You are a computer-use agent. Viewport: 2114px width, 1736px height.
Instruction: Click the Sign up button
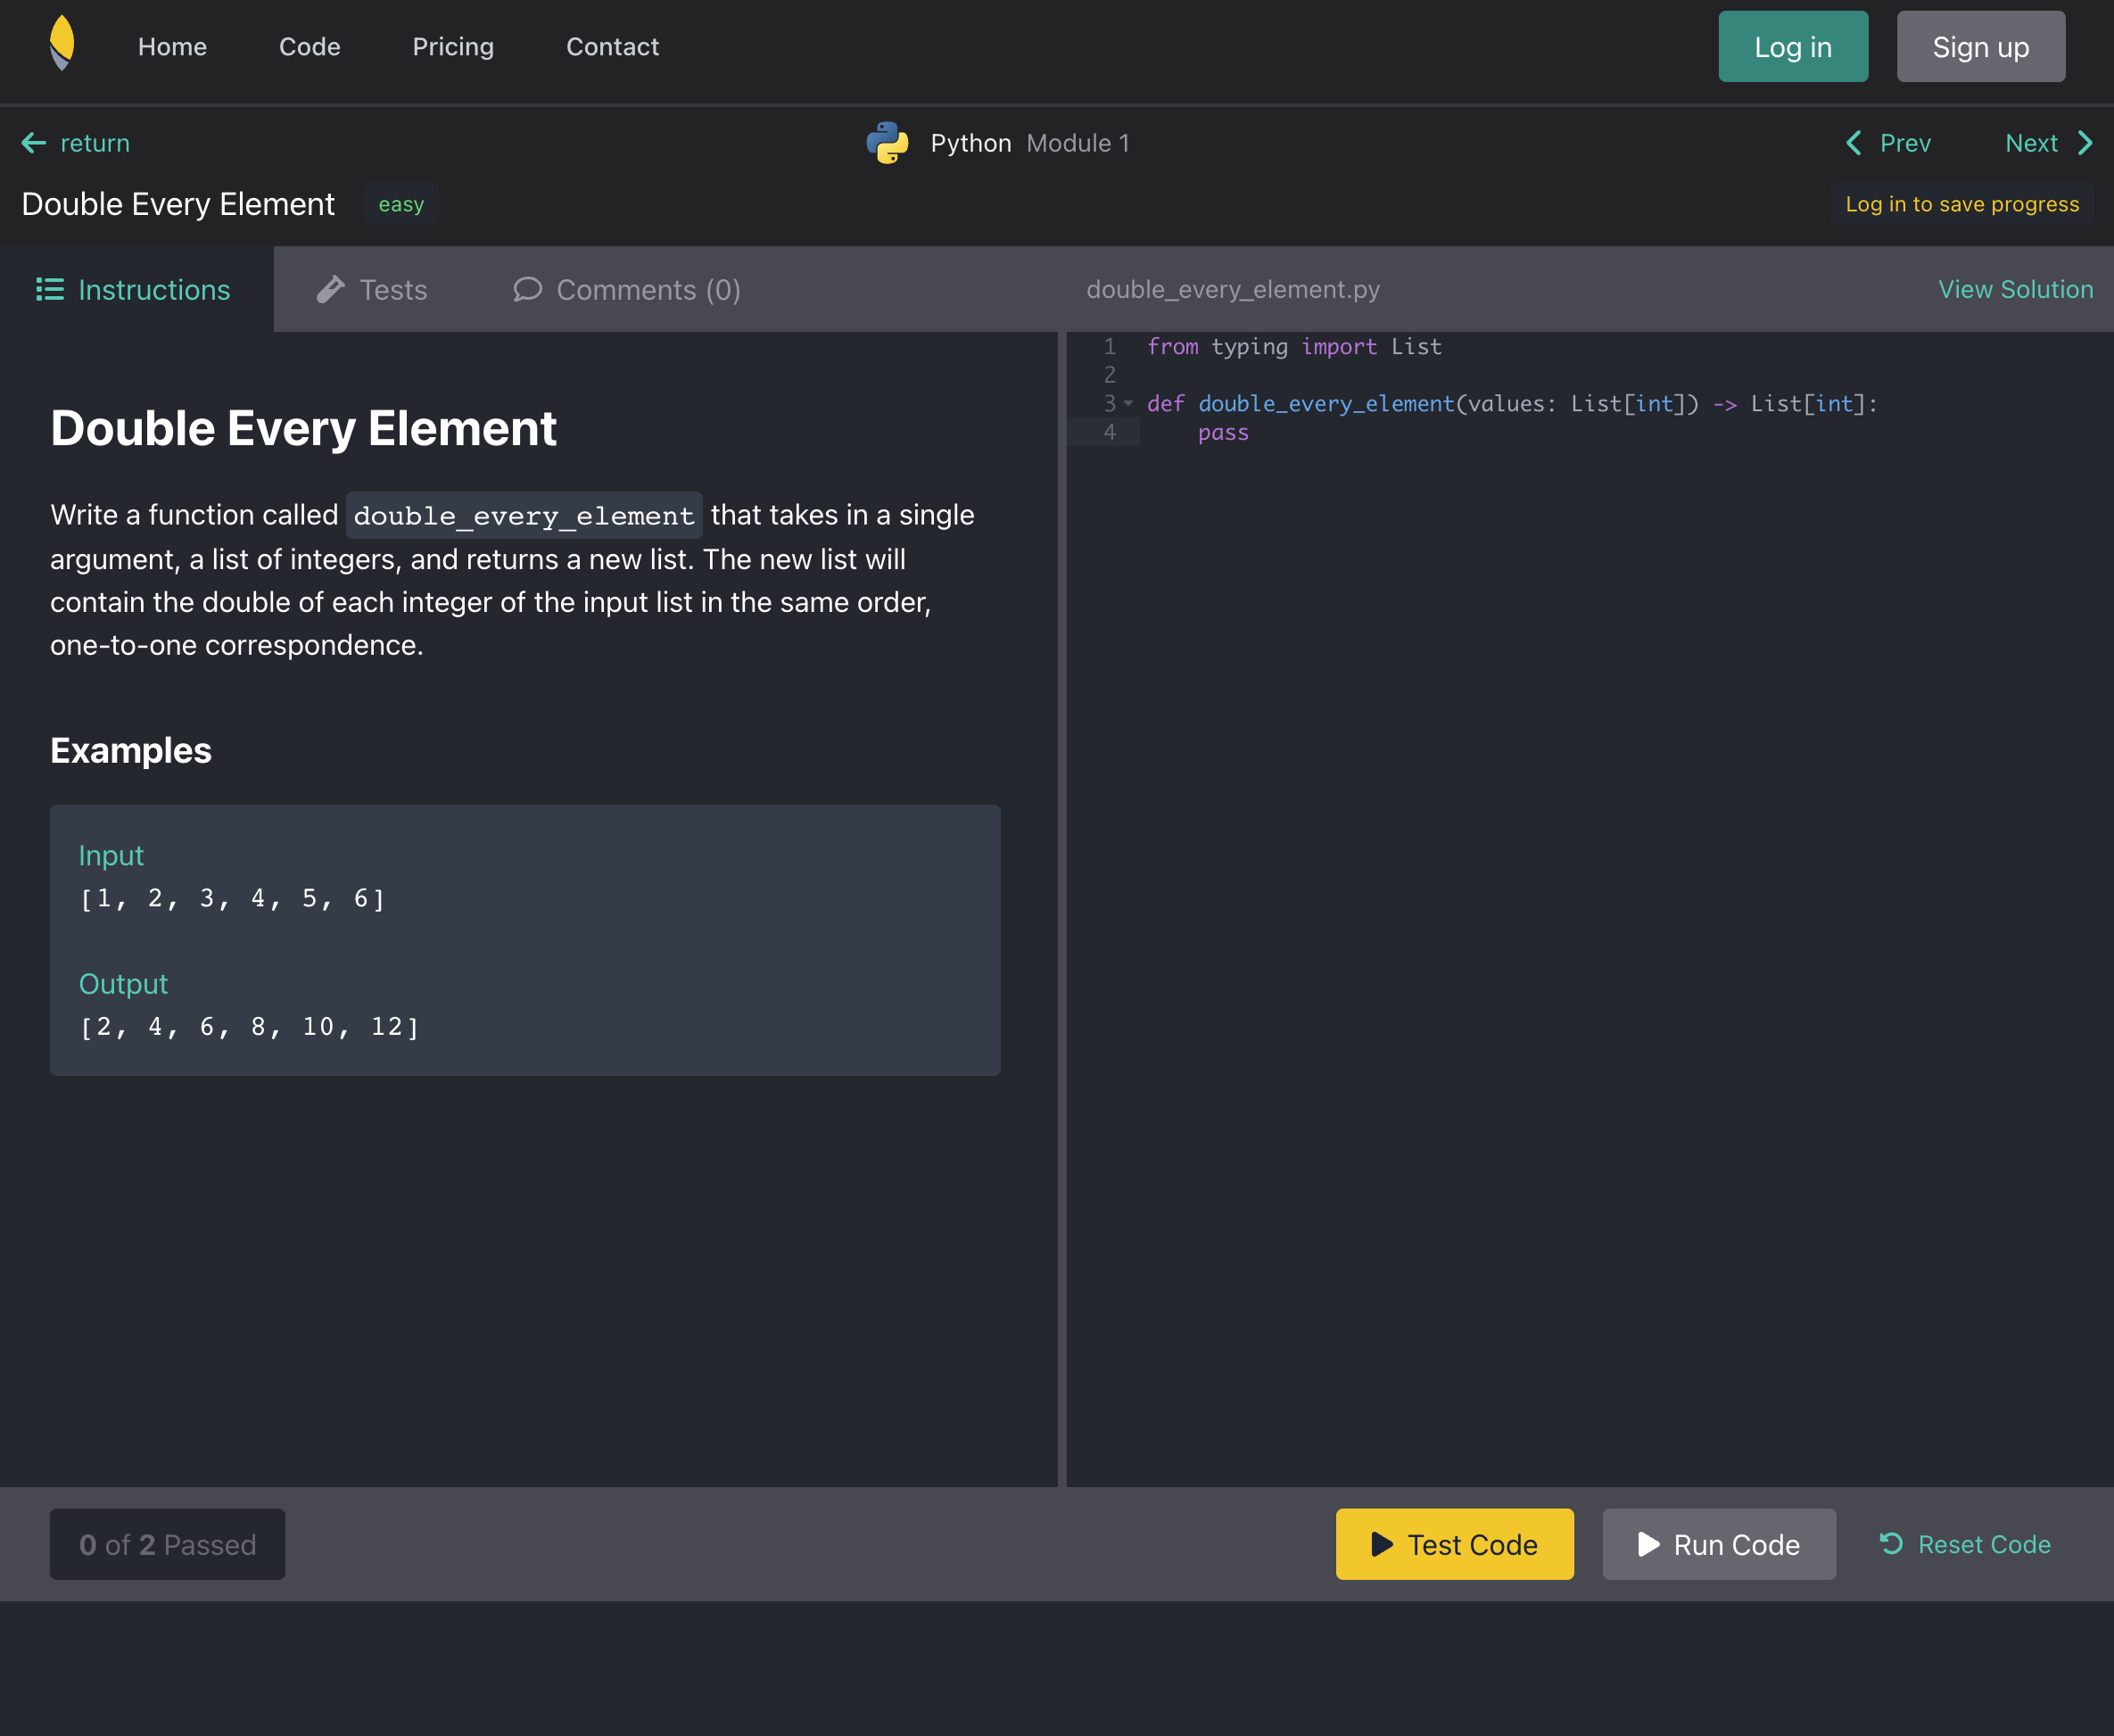click(1980, 47)
